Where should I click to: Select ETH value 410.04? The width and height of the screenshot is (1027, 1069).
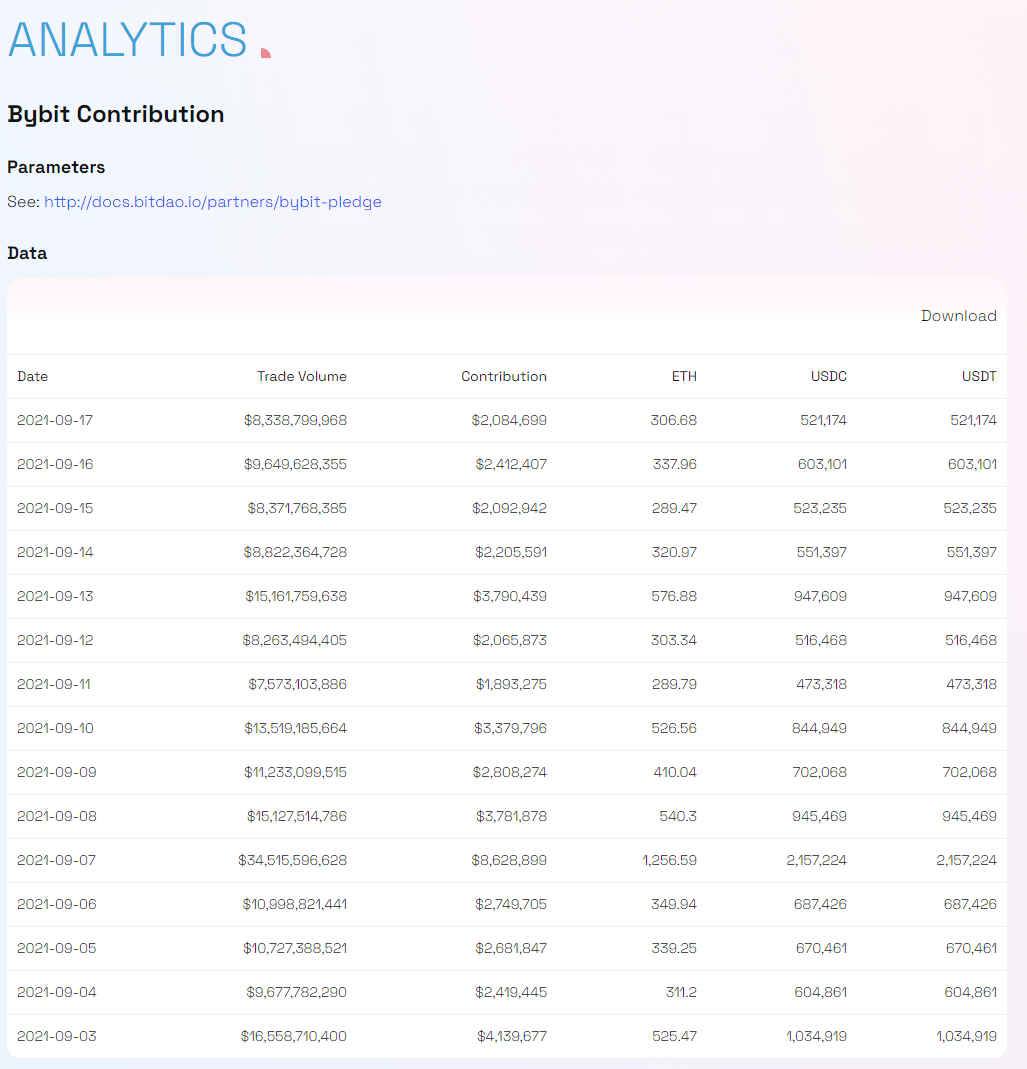tap(675, 772)
